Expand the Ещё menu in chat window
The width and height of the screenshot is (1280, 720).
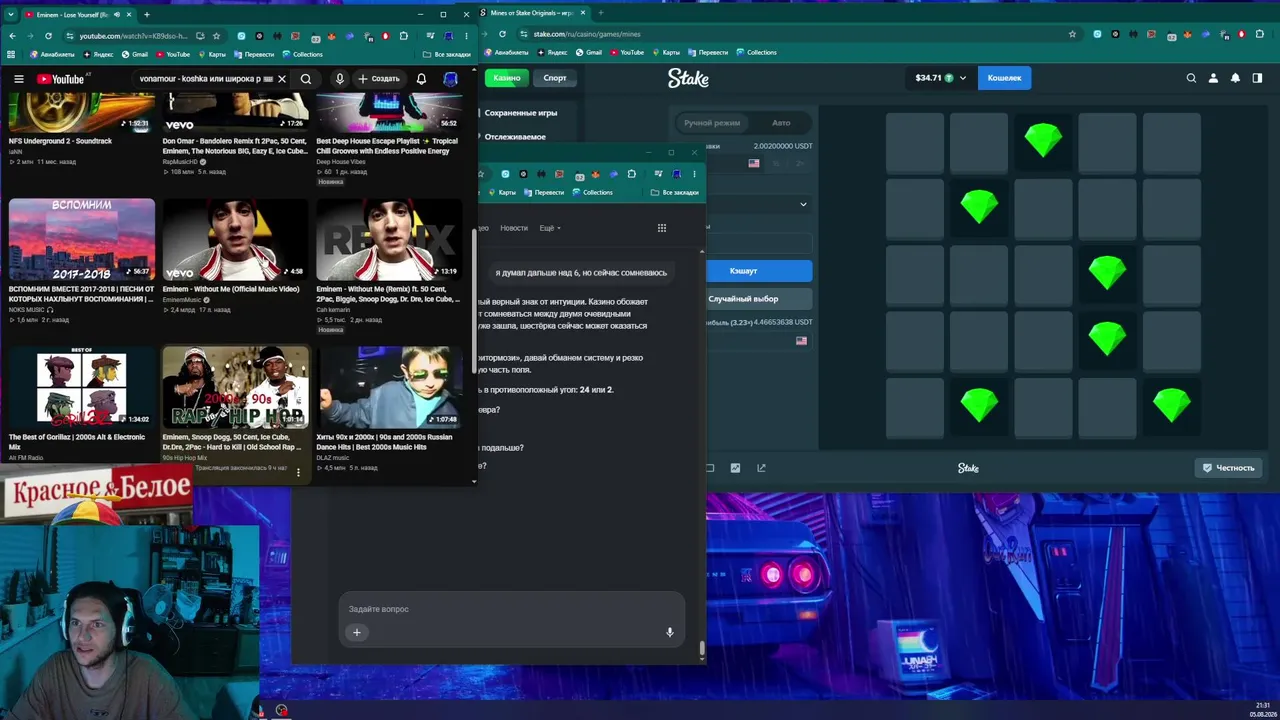pos(549,228)
